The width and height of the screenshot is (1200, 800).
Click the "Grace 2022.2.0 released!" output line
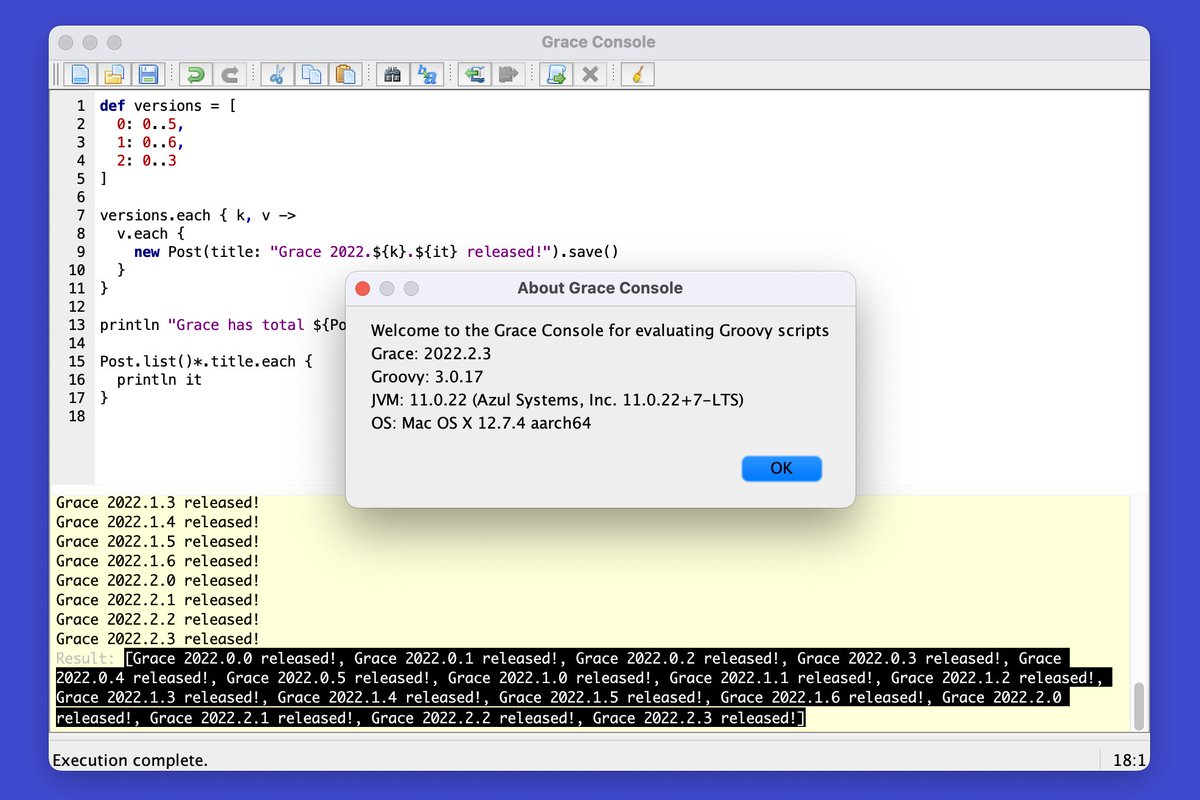[x=158, y=580]
